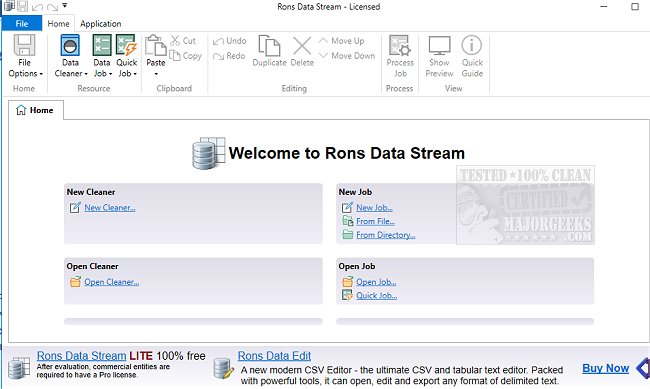Image resolution: width=650 pixels, height=389 pixels.
Task: Click the Buy Now link
Action: coord(605,368)
